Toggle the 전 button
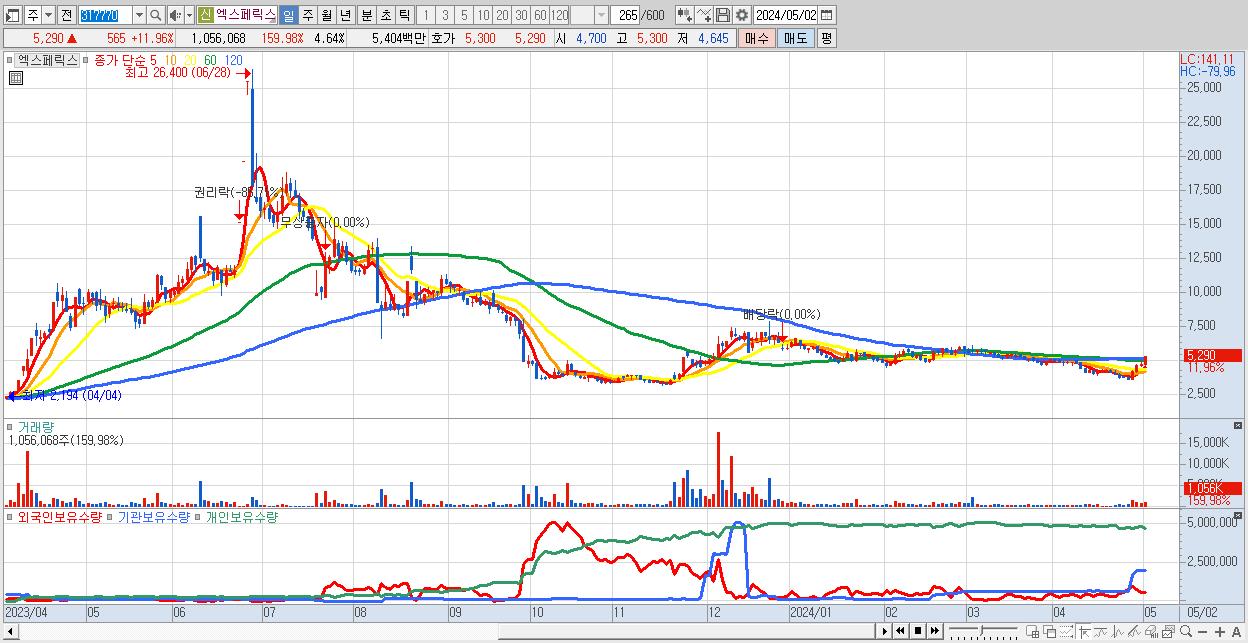 click(66, 15)
